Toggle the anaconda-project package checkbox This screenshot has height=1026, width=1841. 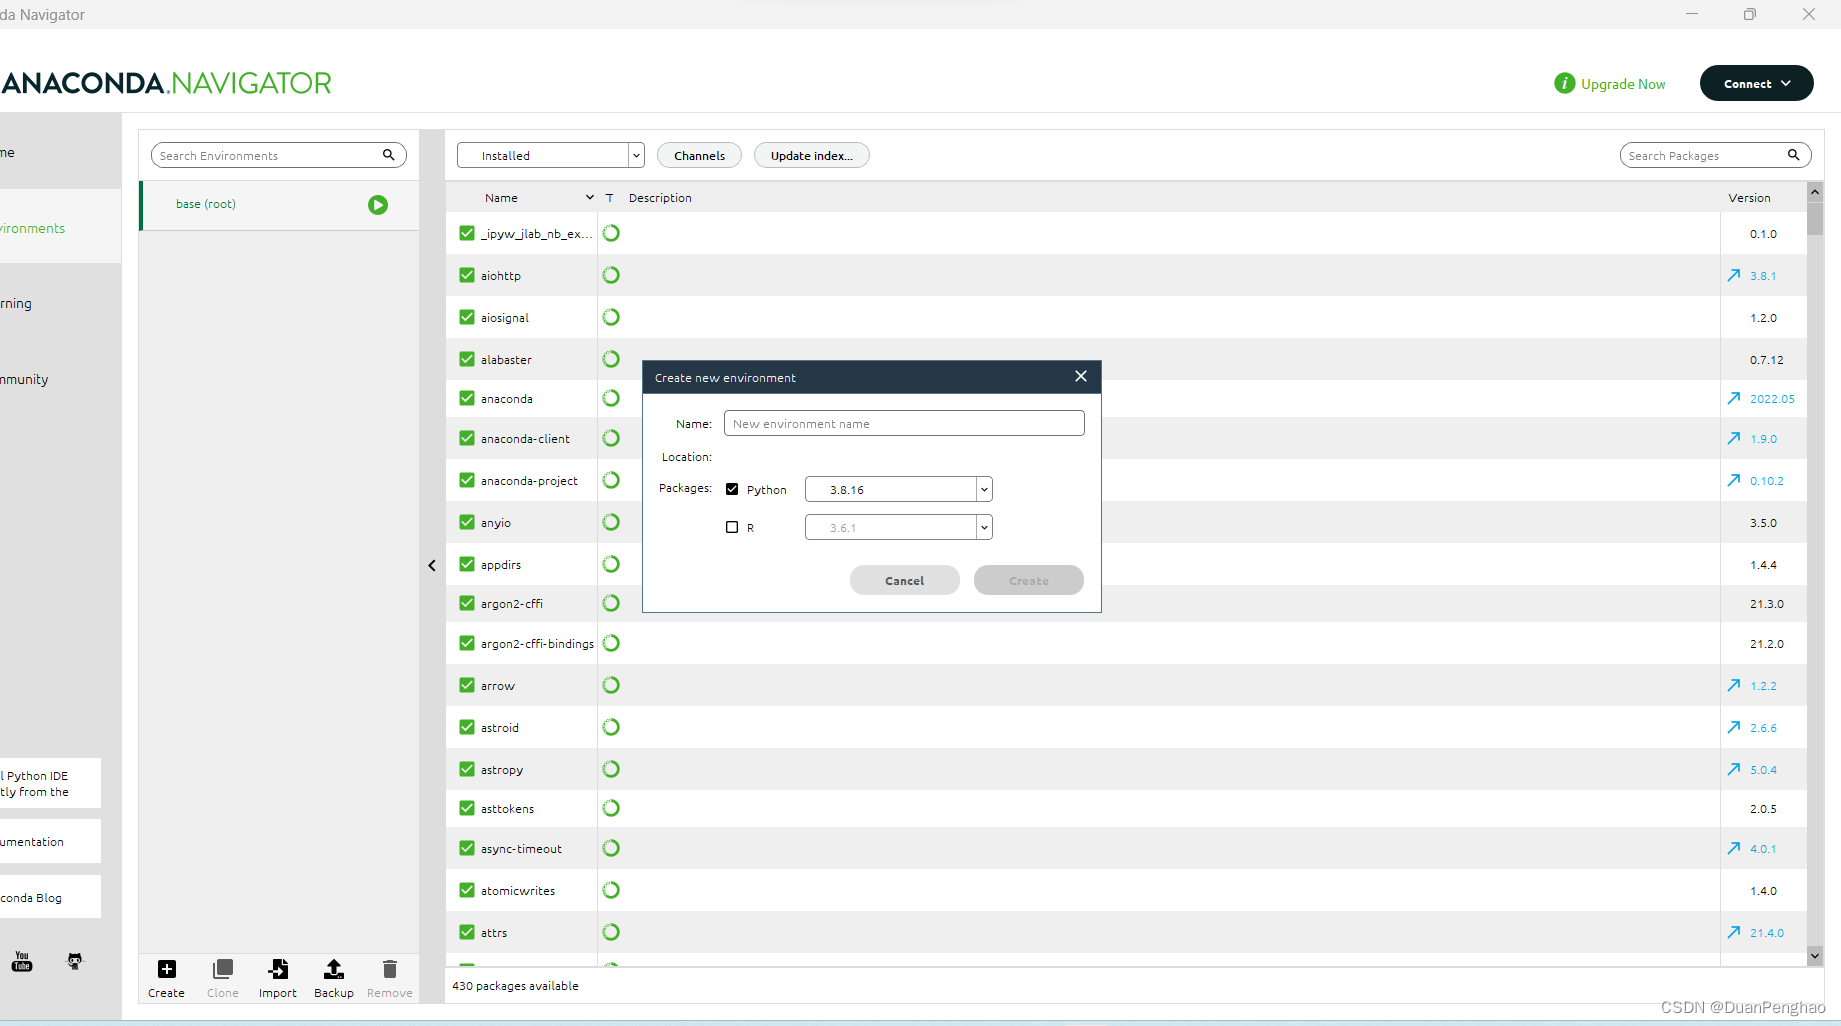(x=467, y=480)
